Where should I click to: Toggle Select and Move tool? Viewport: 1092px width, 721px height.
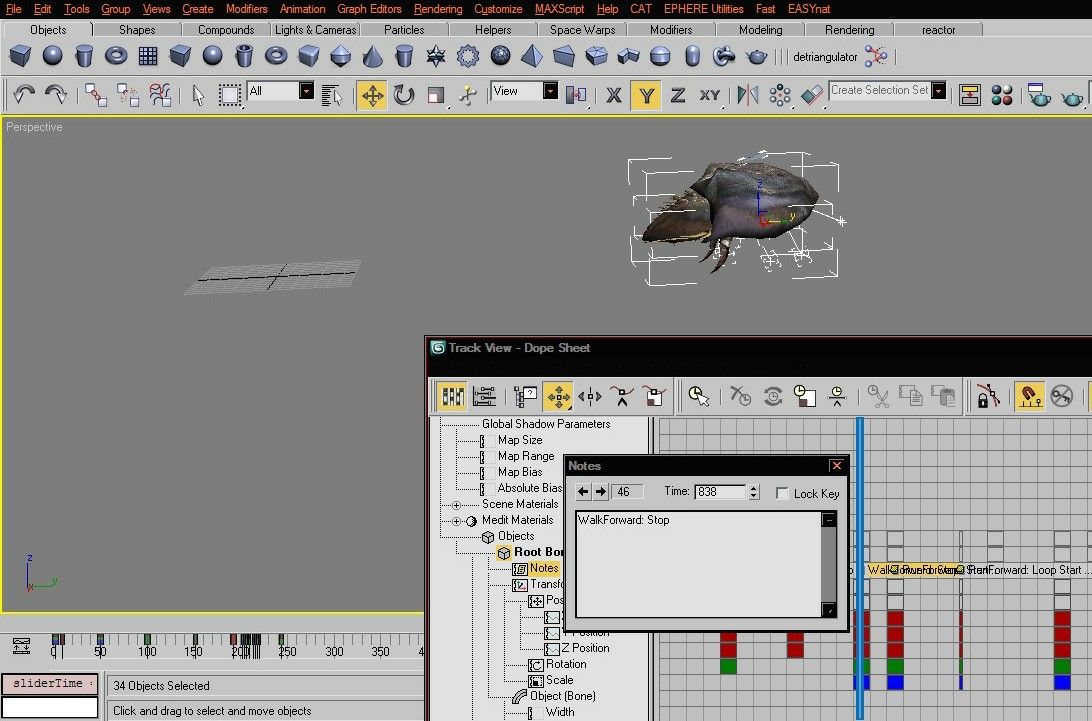[x=372, y=95]
